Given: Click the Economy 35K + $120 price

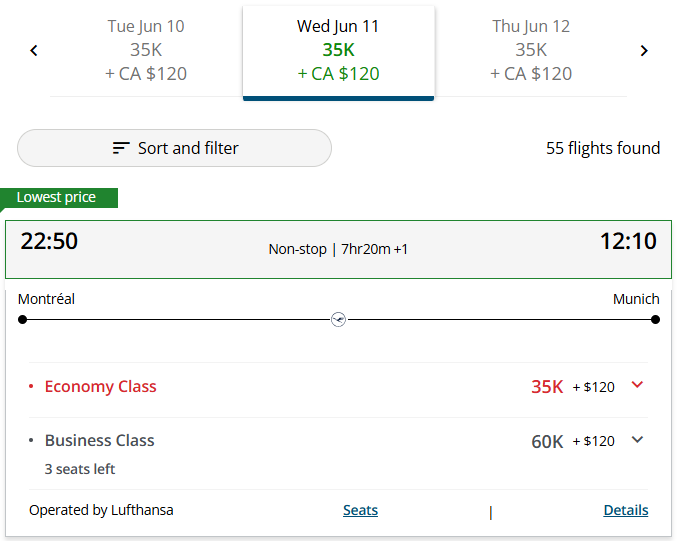Looking at the screenshot, I should [x=573, y=387].
